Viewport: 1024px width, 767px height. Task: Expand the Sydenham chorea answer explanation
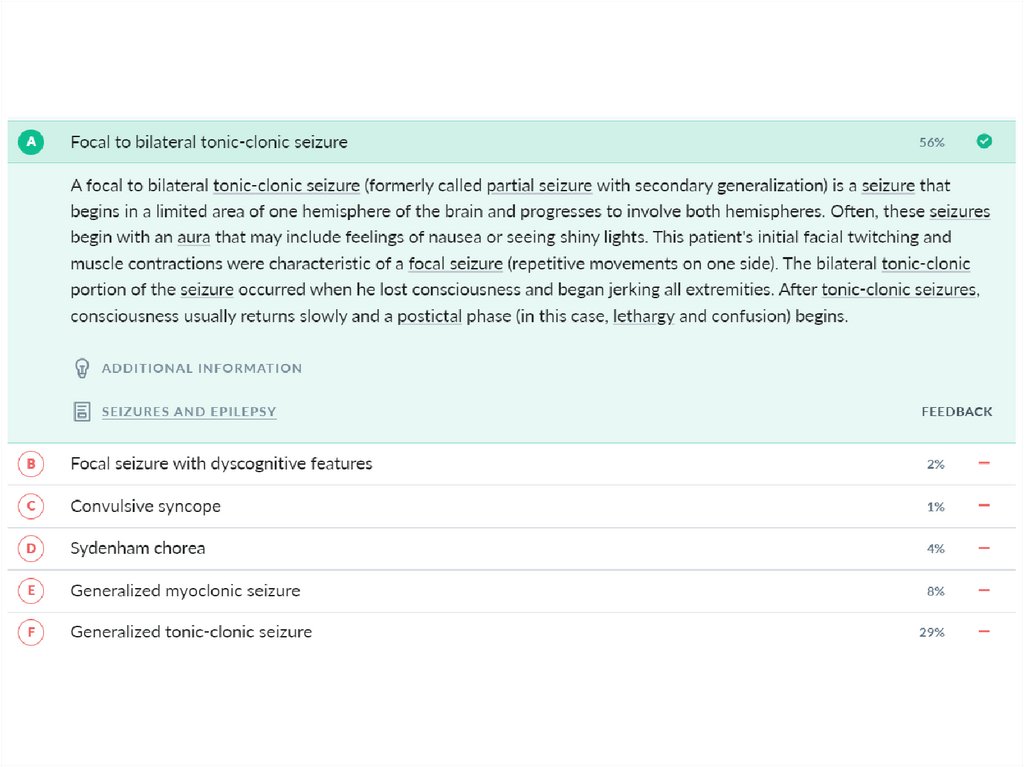coord(137,548)
